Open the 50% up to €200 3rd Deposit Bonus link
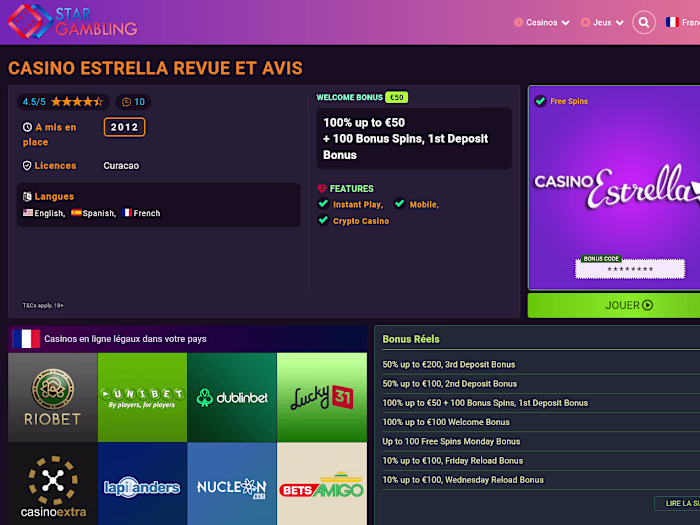 tap(449, 365)
